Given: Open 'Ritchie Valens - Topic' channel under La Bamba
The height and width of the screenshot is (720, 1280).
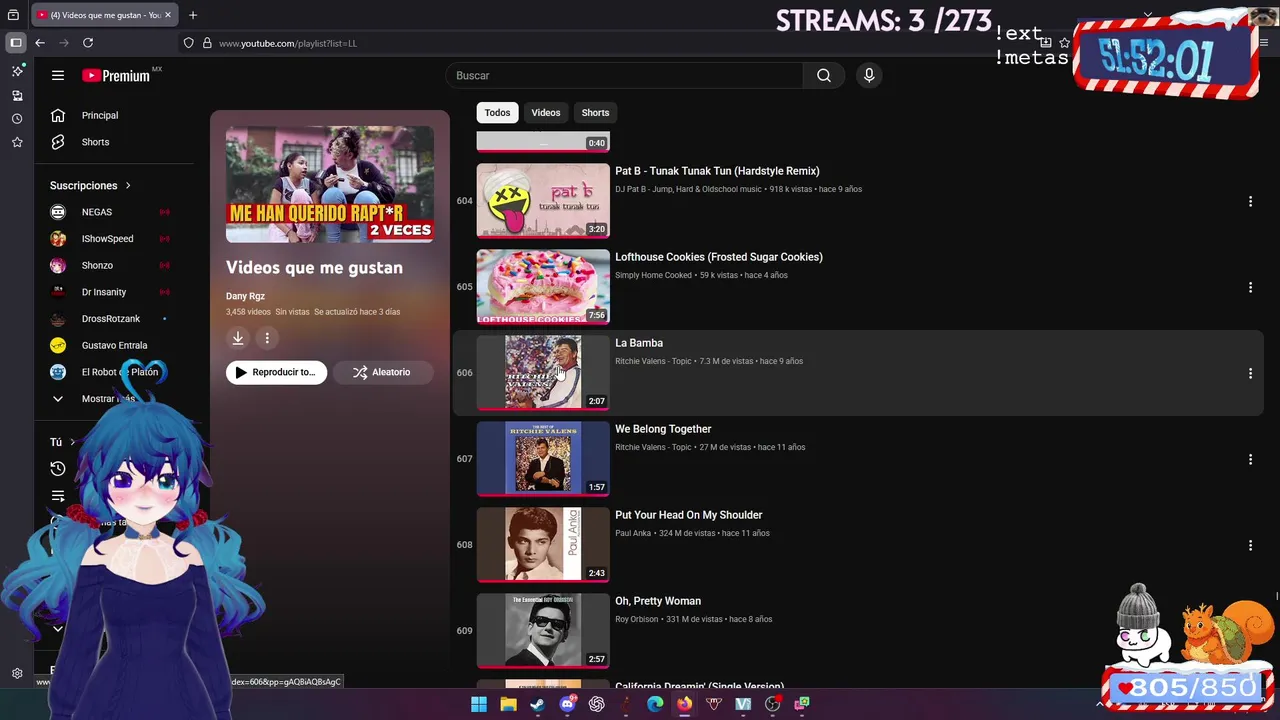Looking at the screenshot, I should coord(653,361).
